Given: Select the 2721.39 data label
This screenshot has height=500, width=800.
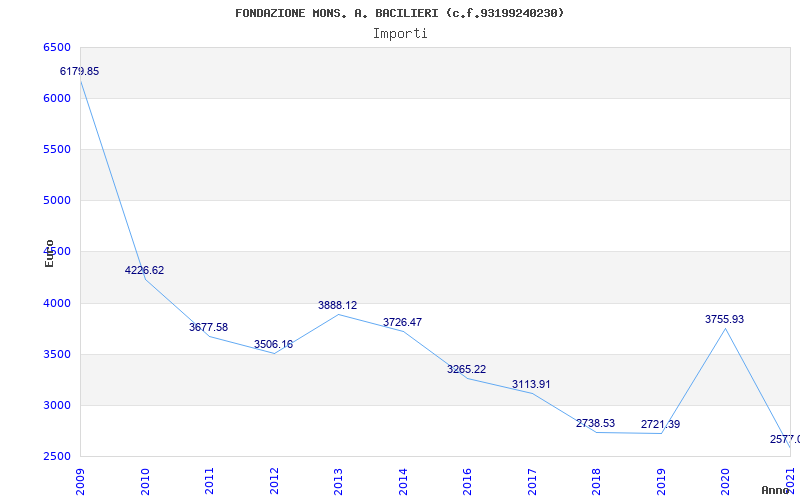Looking at the screenshot, I should [x=661, y=424].
